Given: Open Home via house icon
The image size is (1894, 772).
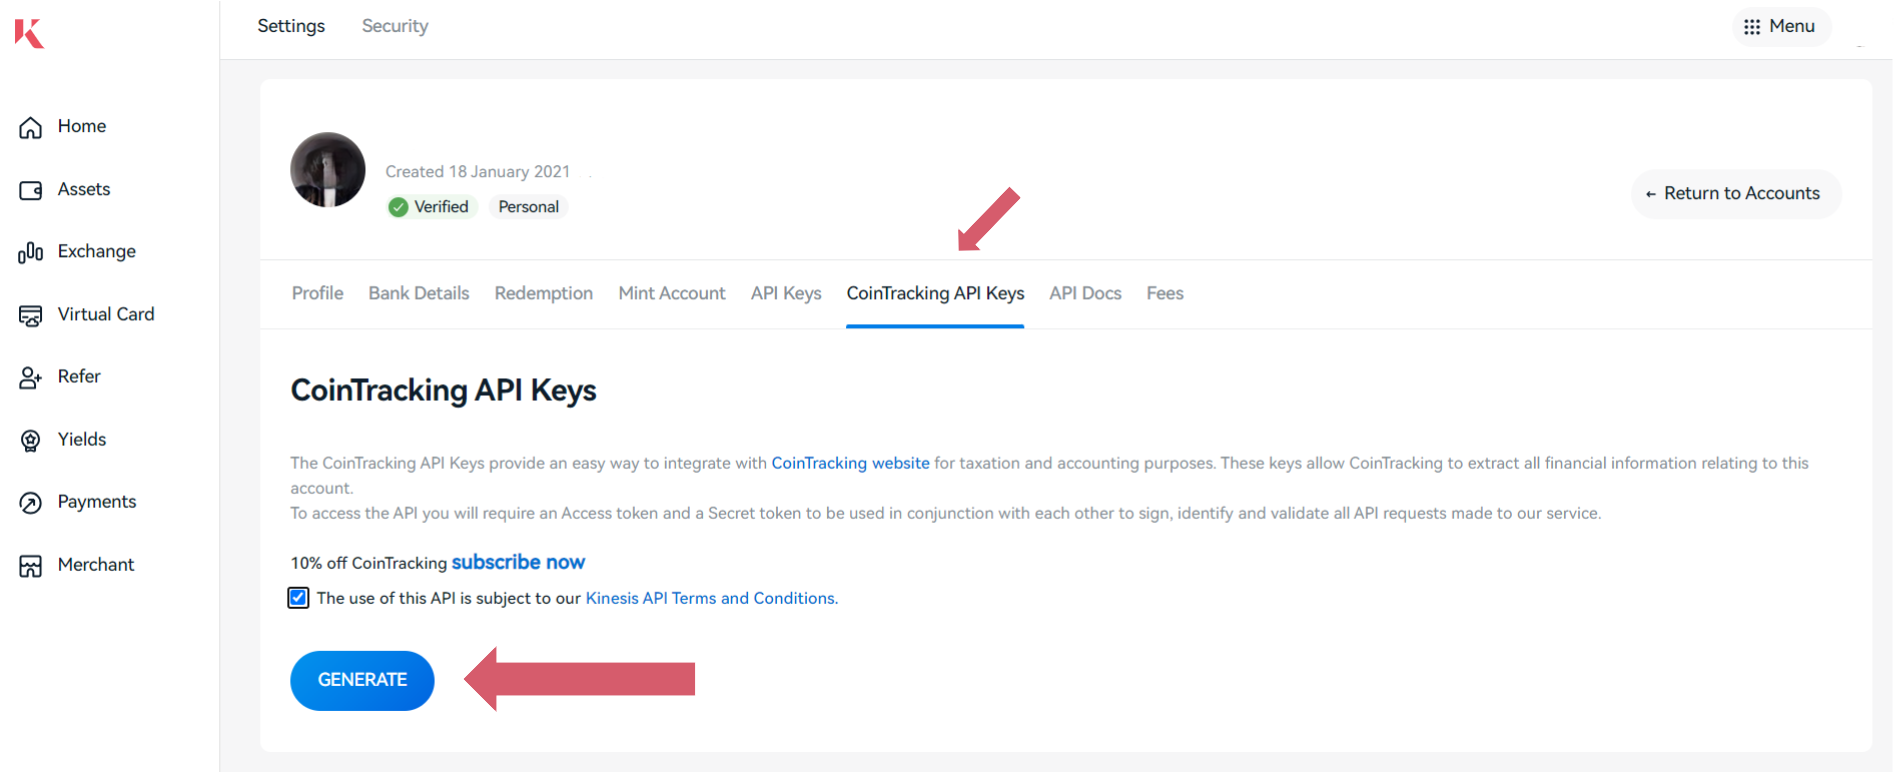Looking at the screenshot, I should coord(31,127).
